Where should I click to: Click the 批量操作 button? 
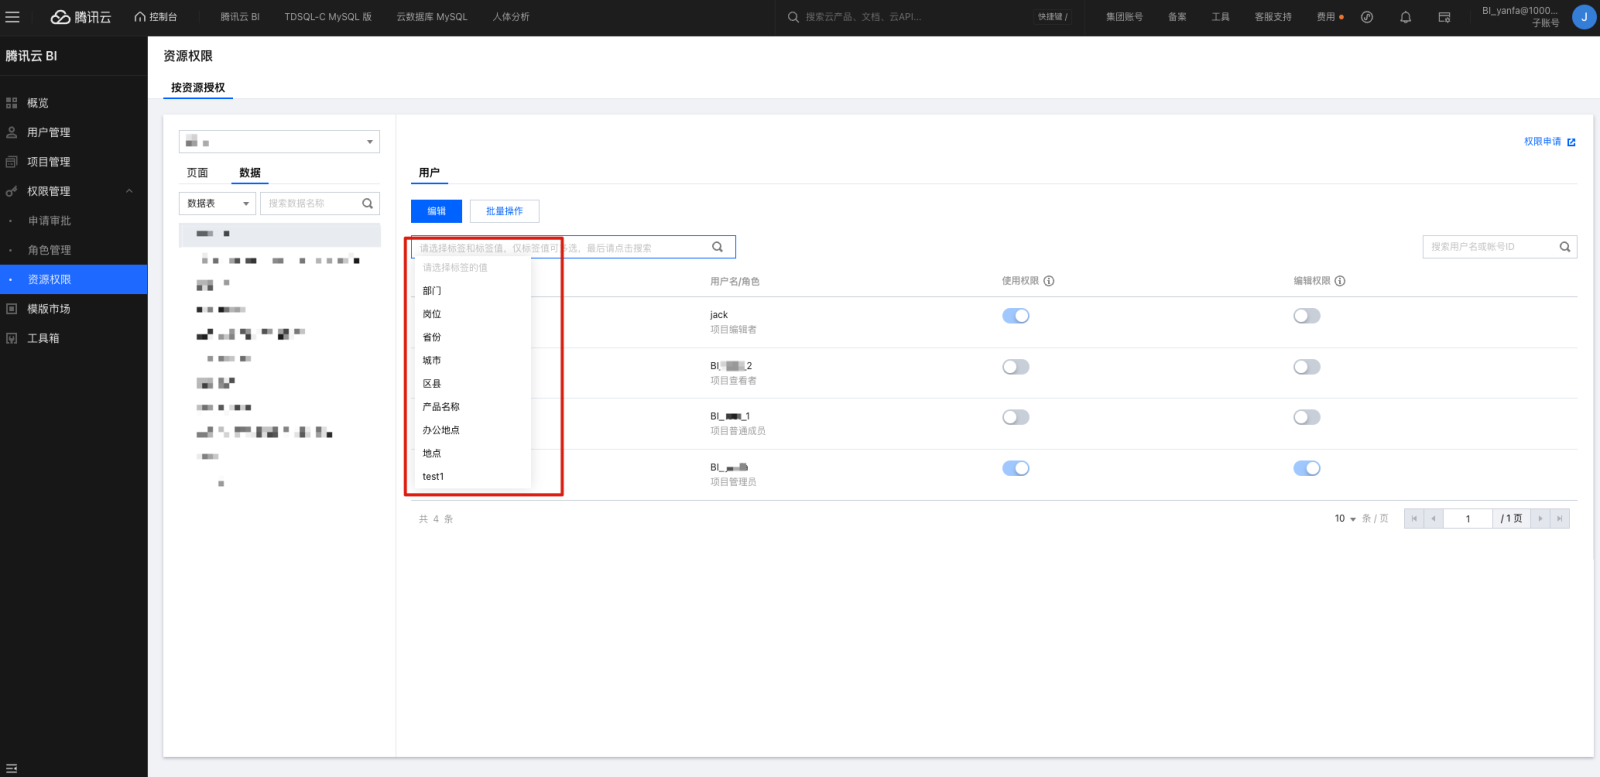pos(504,211)
